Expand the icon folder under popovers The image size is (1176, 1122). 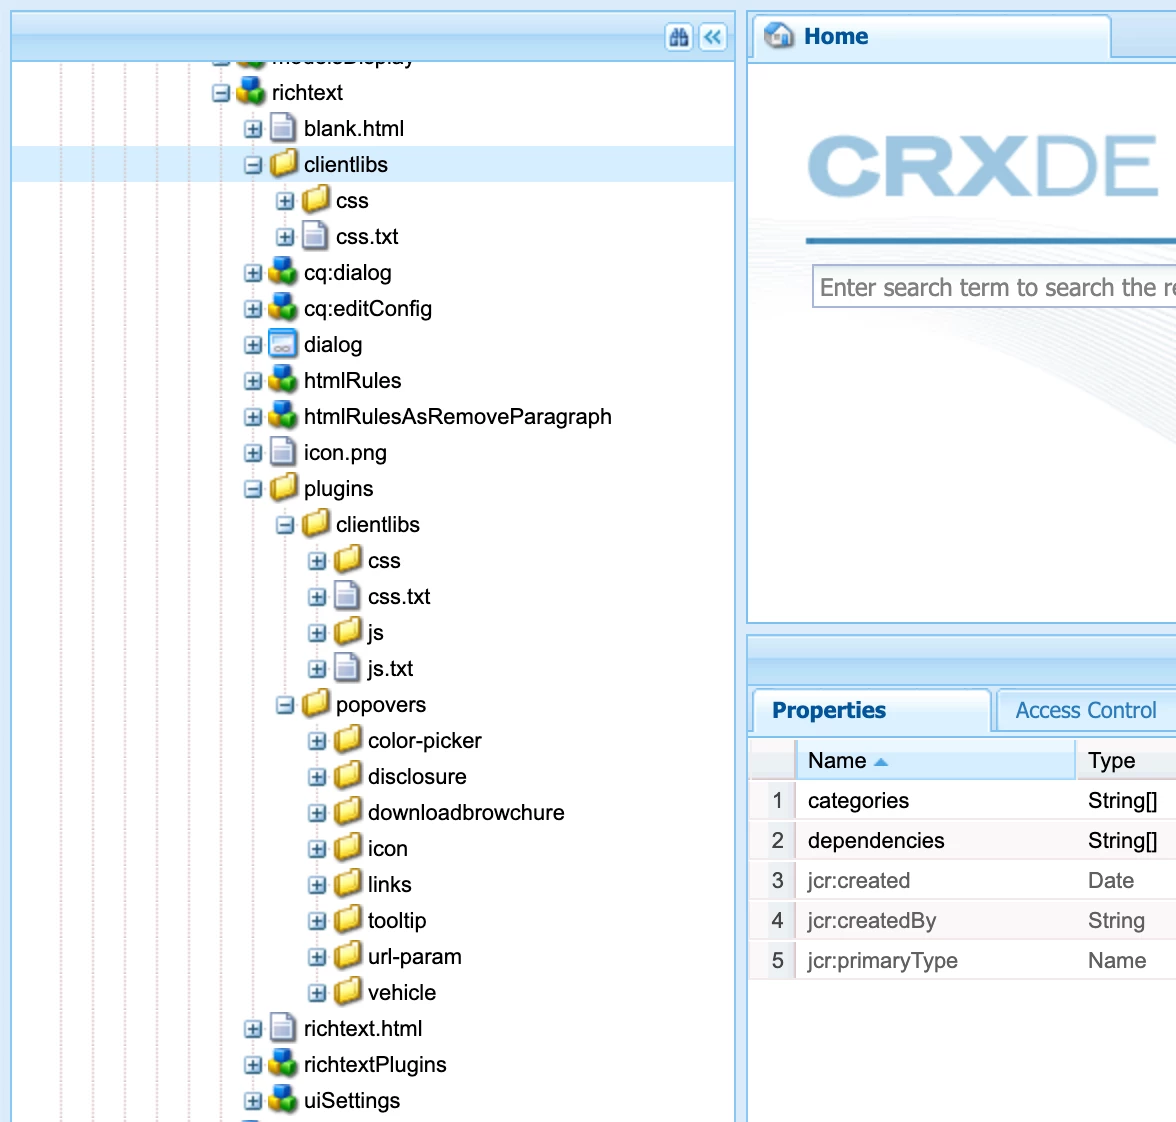click(317, 849)
